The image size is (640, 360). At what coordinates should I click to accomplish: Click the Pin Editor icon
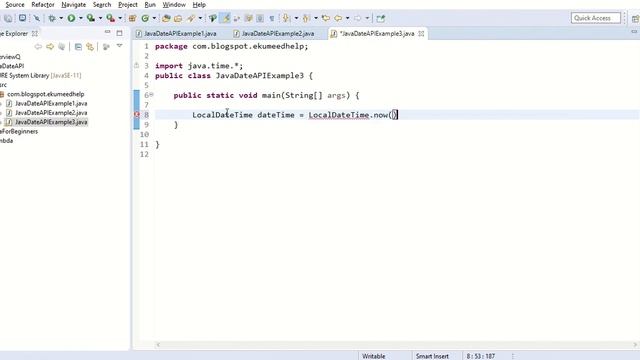[x=380, y=18]
